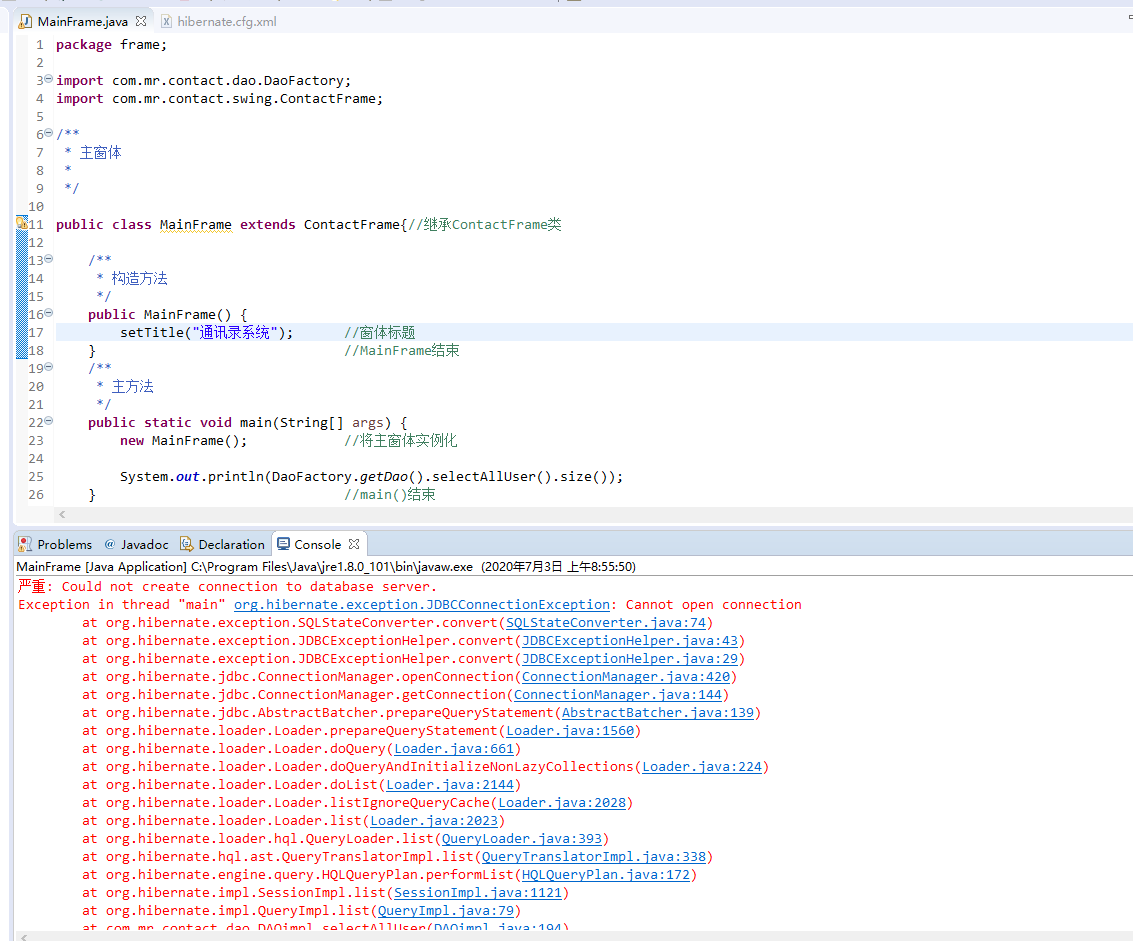Screen dimensions: 1133x941
Task: Fold the constructor comment at line 13
Action: click(x=48, y=258)
